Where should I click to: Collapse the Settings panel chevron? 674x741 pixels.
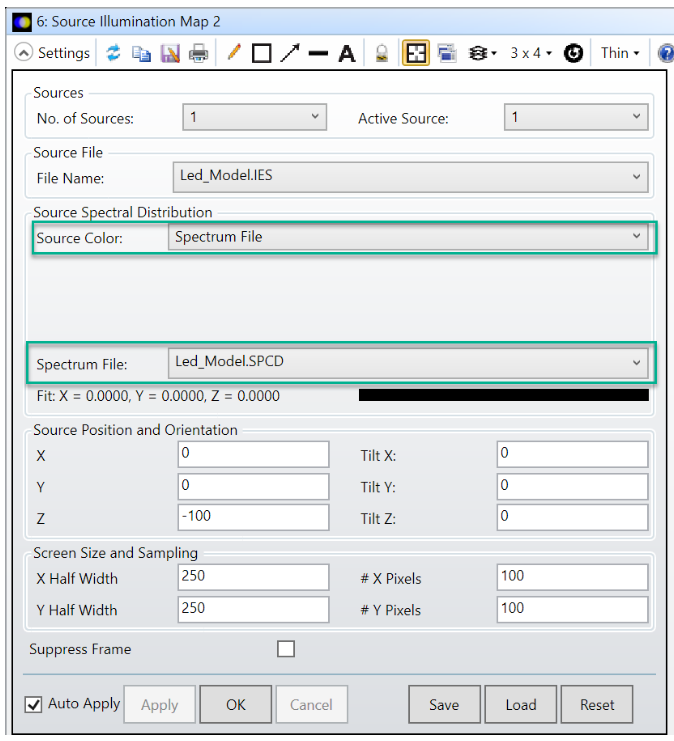coord(22,53)
